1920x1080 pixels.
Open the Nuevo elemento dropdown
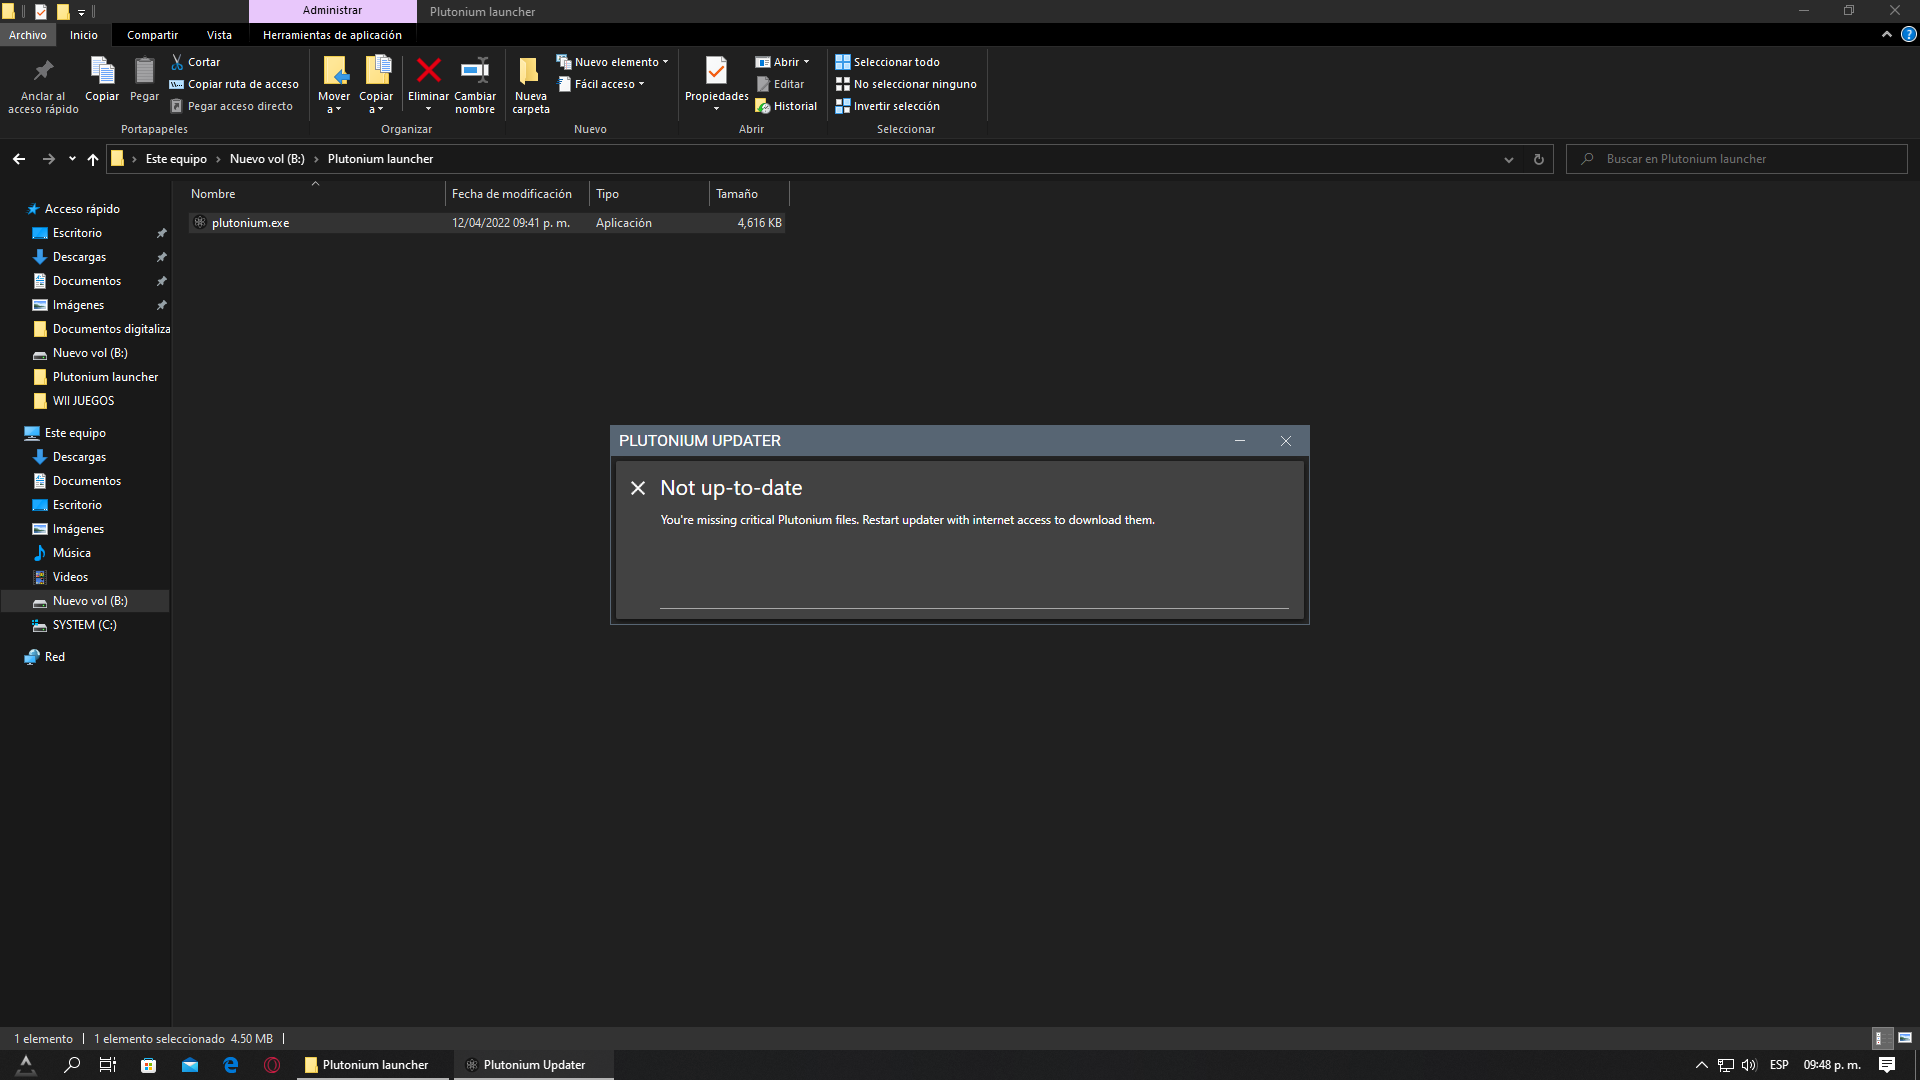click(x=612, y=62)
